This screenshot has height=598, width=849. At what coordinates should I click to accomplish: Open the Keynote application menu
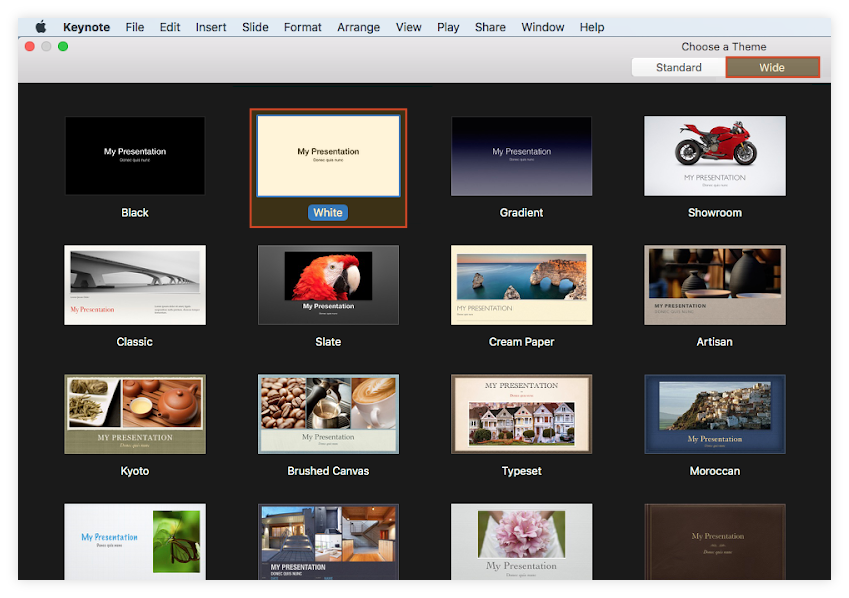point(86,27)
